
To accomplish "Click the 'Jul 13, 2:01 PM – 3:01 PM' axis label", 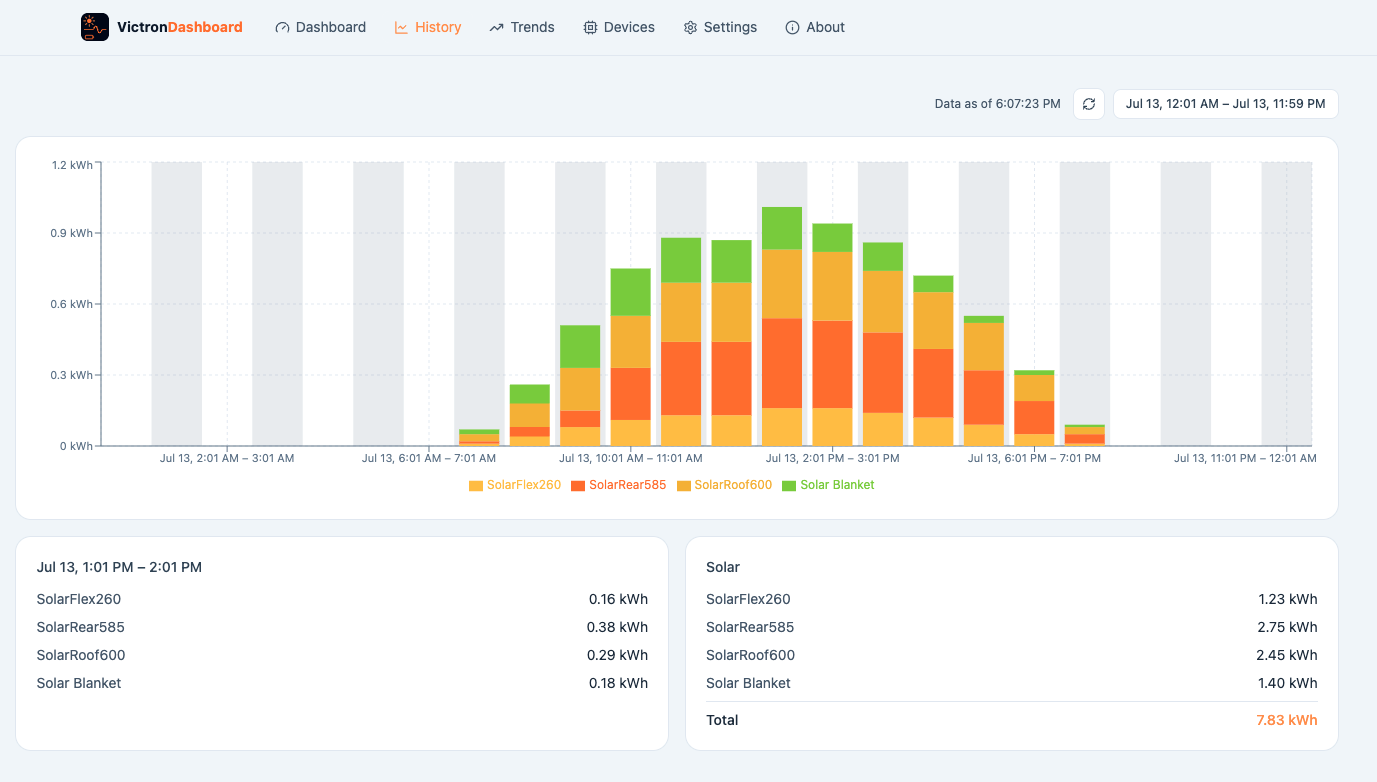I will pos(832,458).
